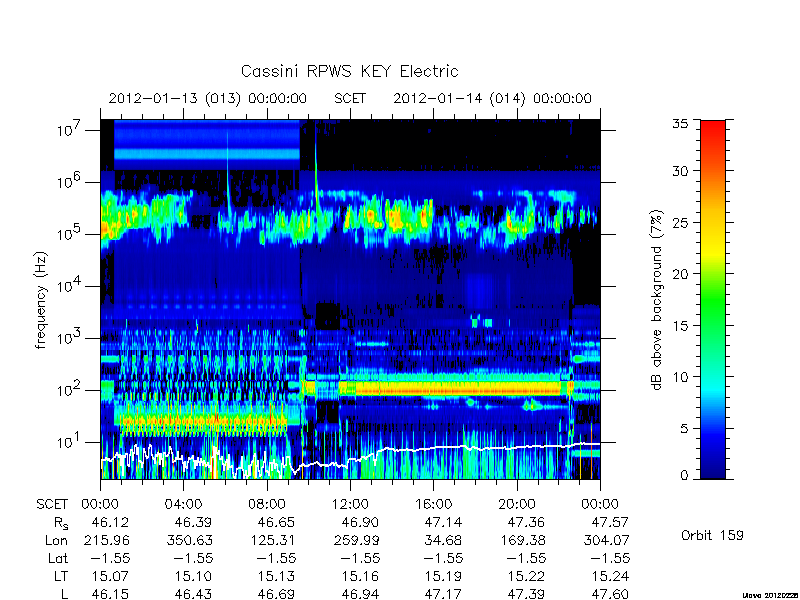Click the 25 value on the color scale
This screenshot has height=600, width=800.
(x=680, y=223)
